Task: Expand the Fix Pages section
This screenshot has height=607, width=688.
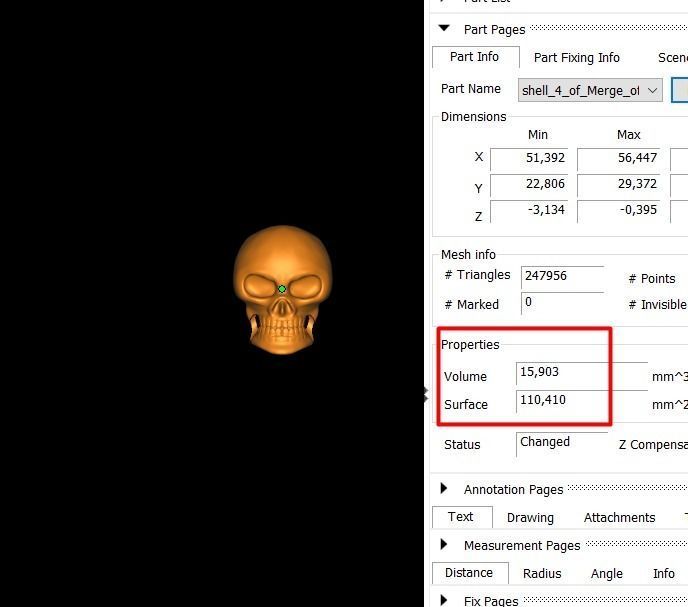Action: [444, 600]
